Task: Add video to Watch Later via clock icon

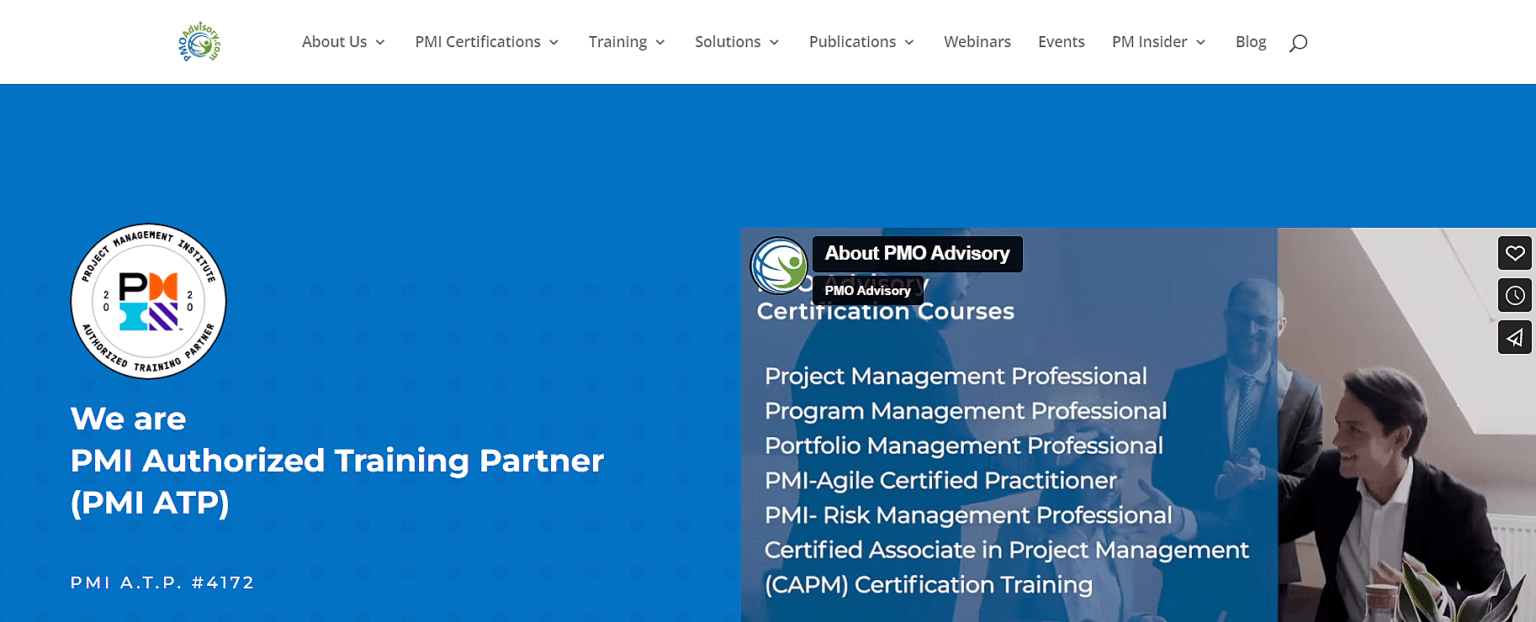Action: point(1514,295)
